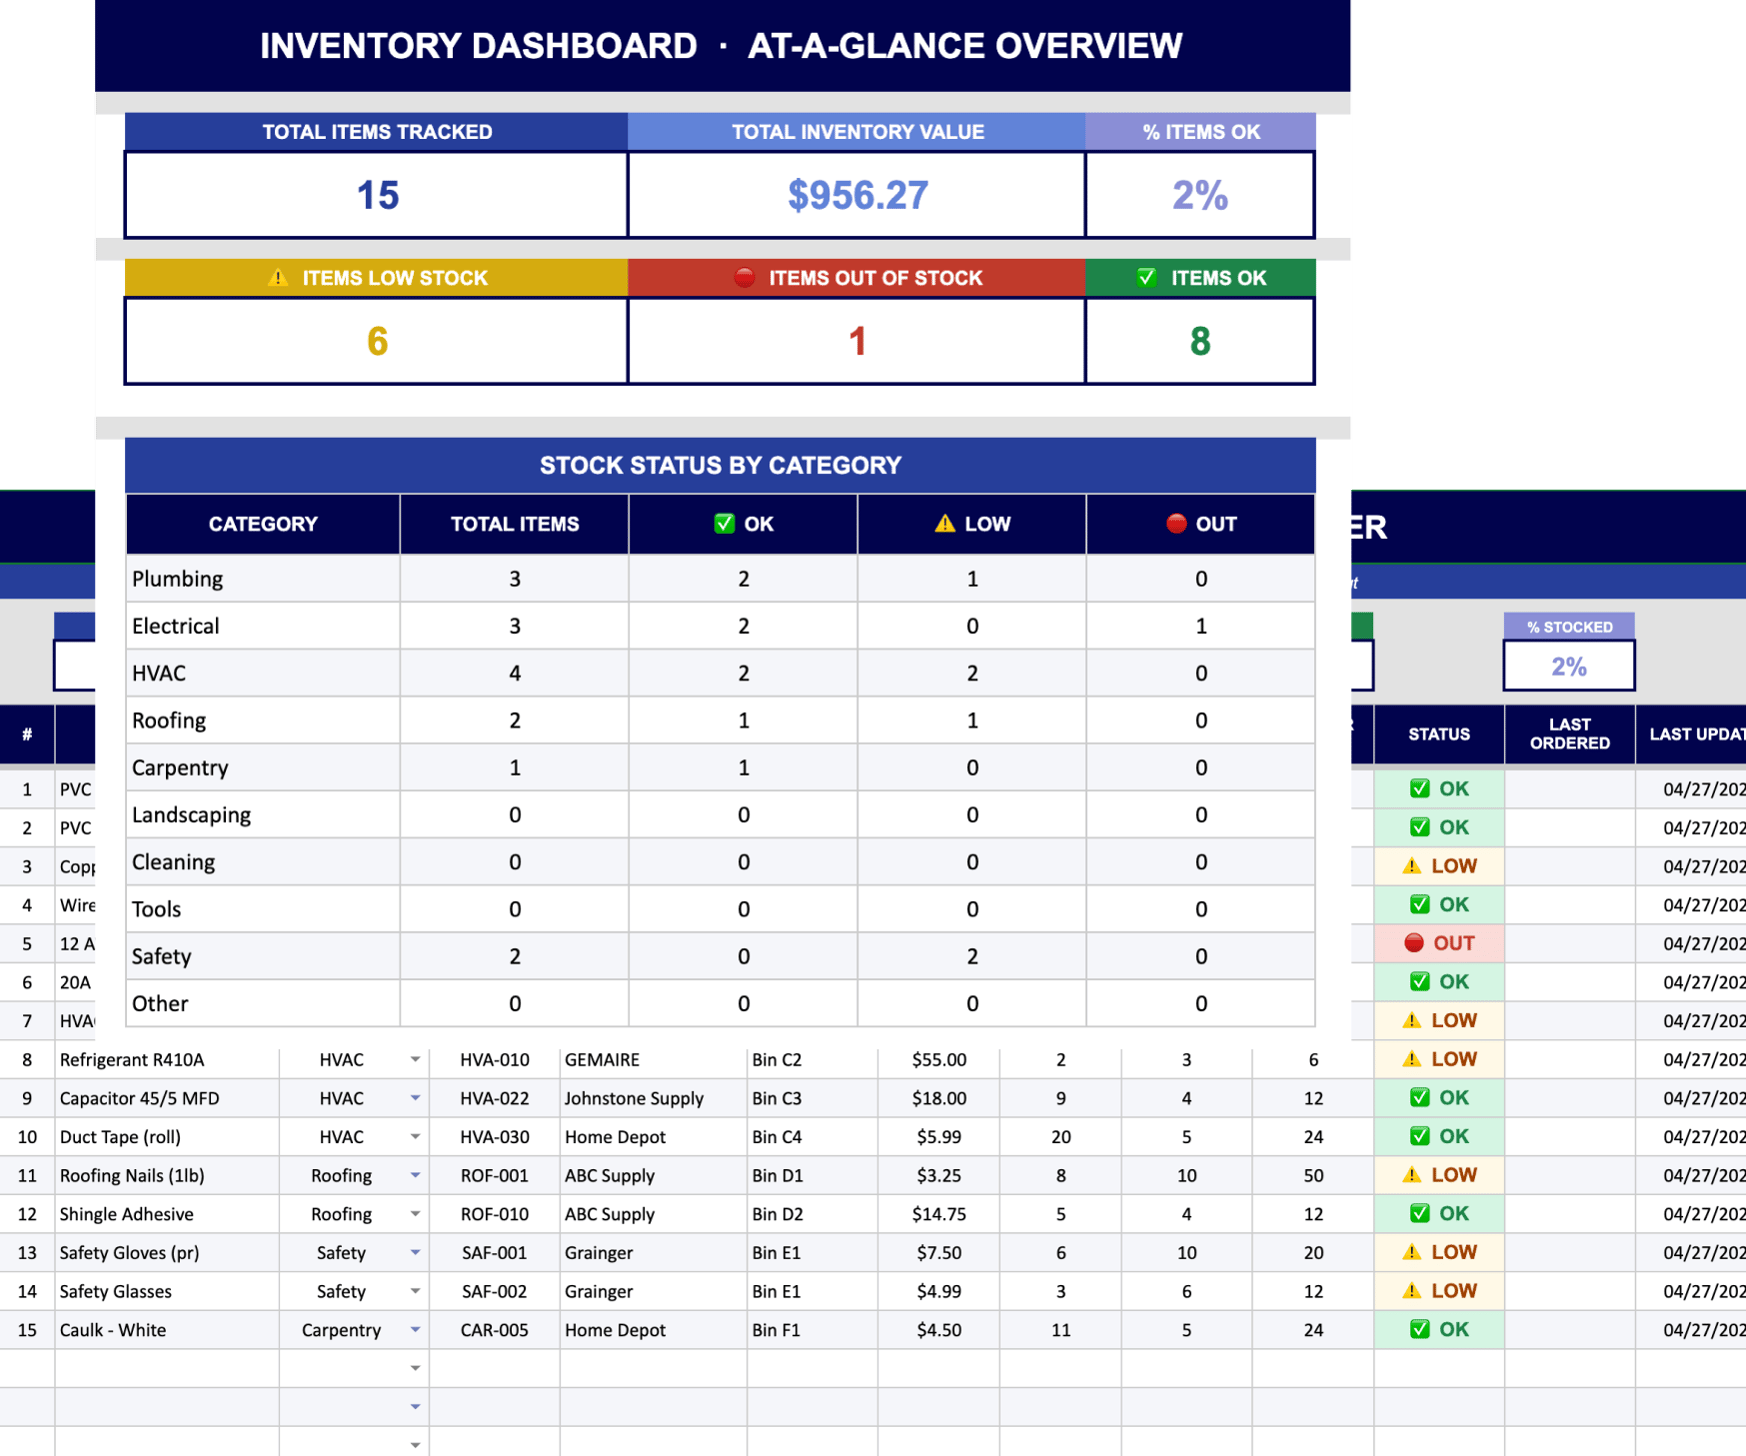This screenshot has width=1746, height=1456.
Task: Click the Bin C2 location cell
Action: coord(812,1059)
